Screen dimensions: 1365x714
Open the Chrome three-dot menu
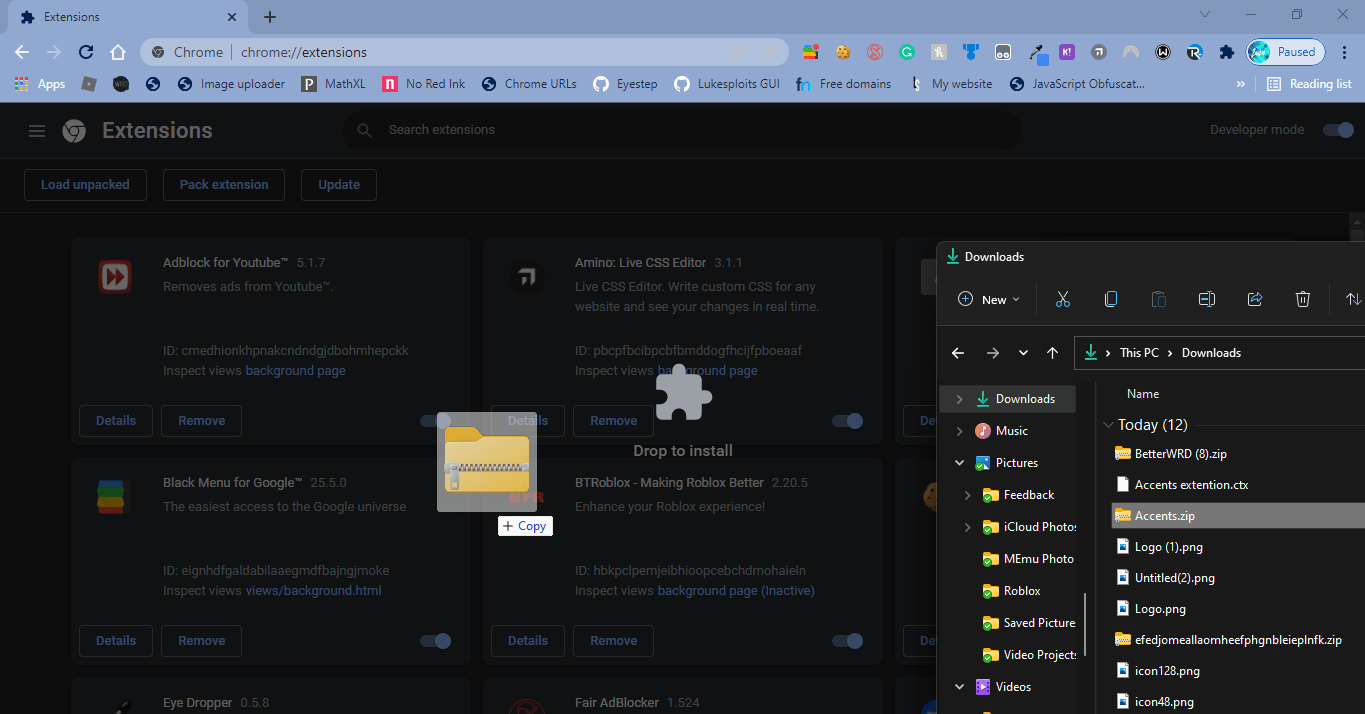click(x=1344, y=51)
